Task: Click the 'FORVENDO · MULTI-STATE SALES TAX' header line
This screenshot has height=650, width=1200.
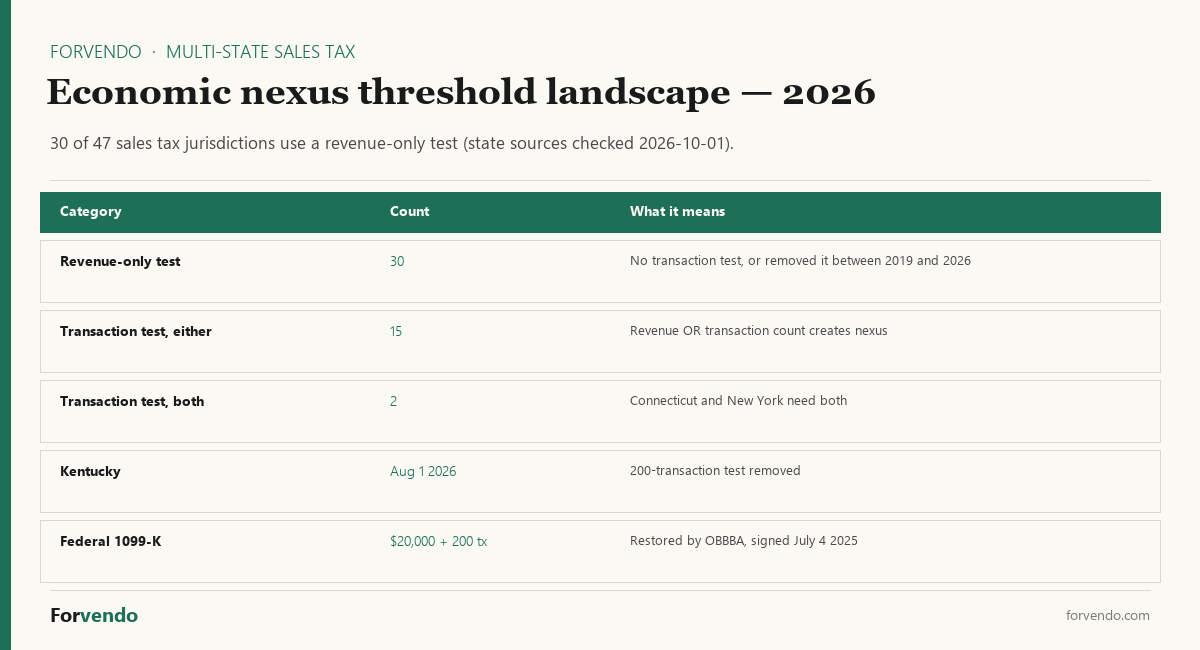Action: coord(203,52)
